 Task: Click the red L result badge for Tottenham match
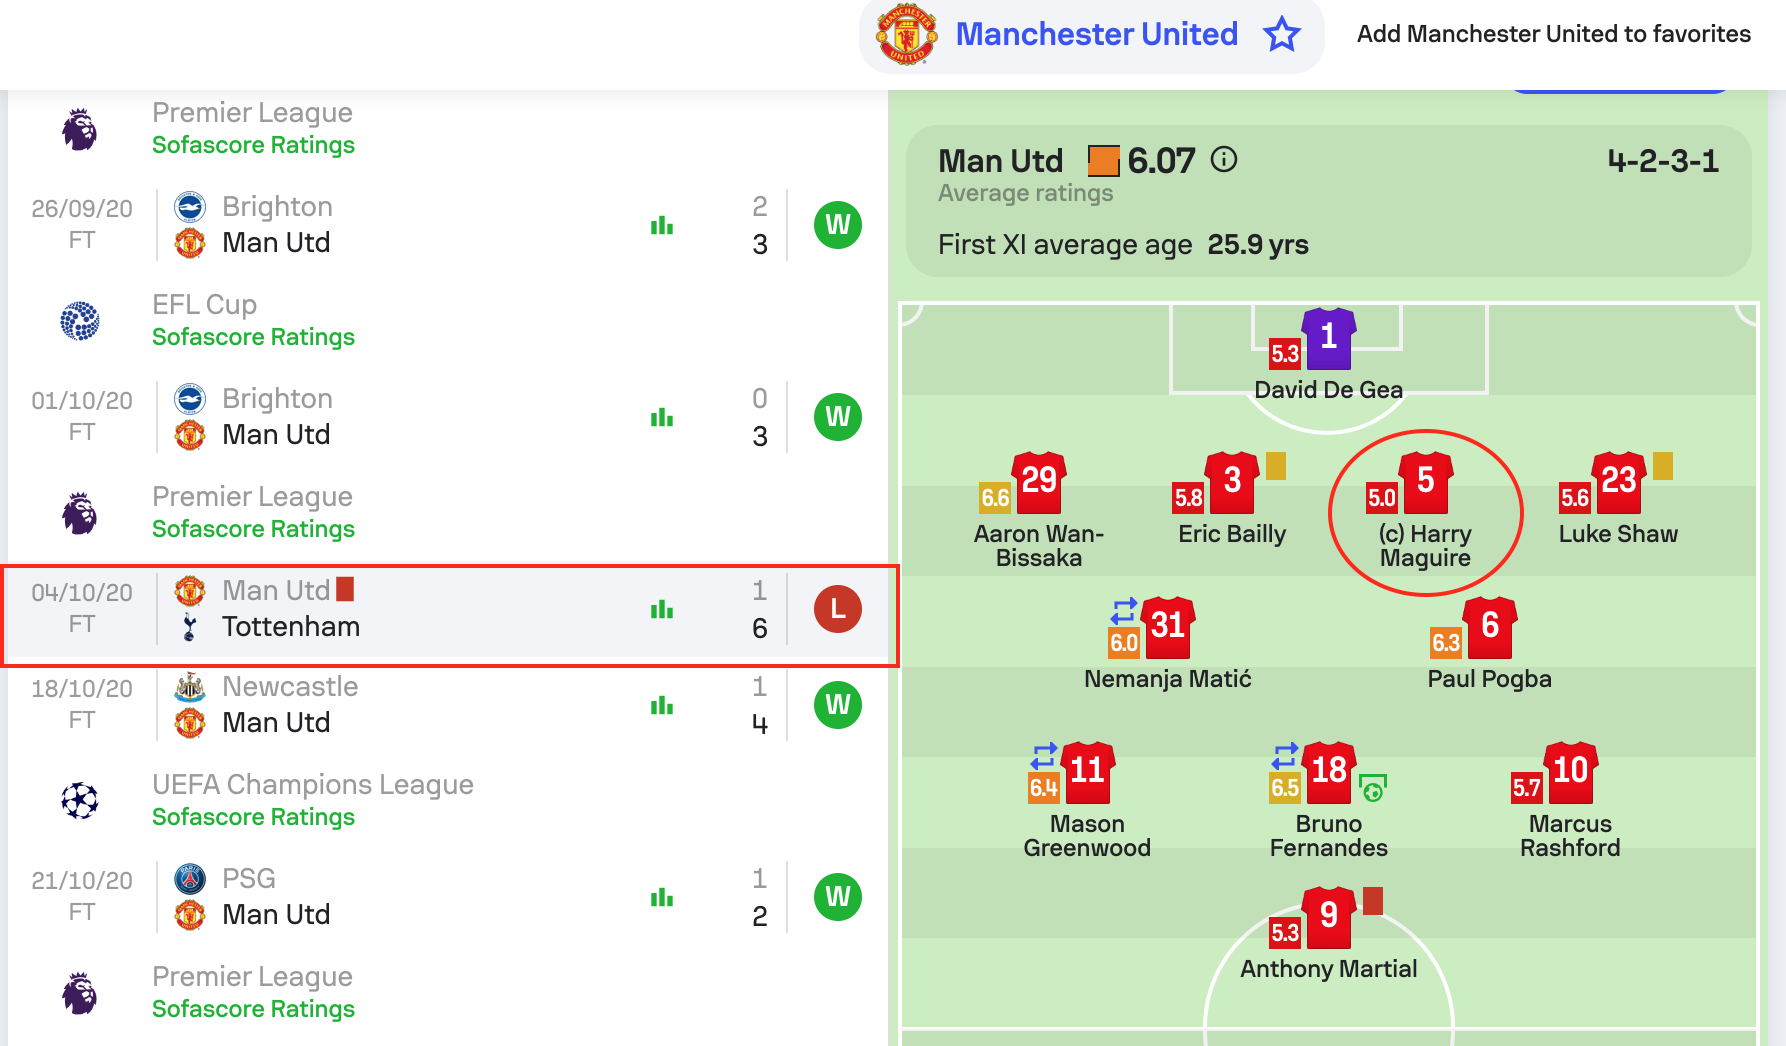[838, 609]
